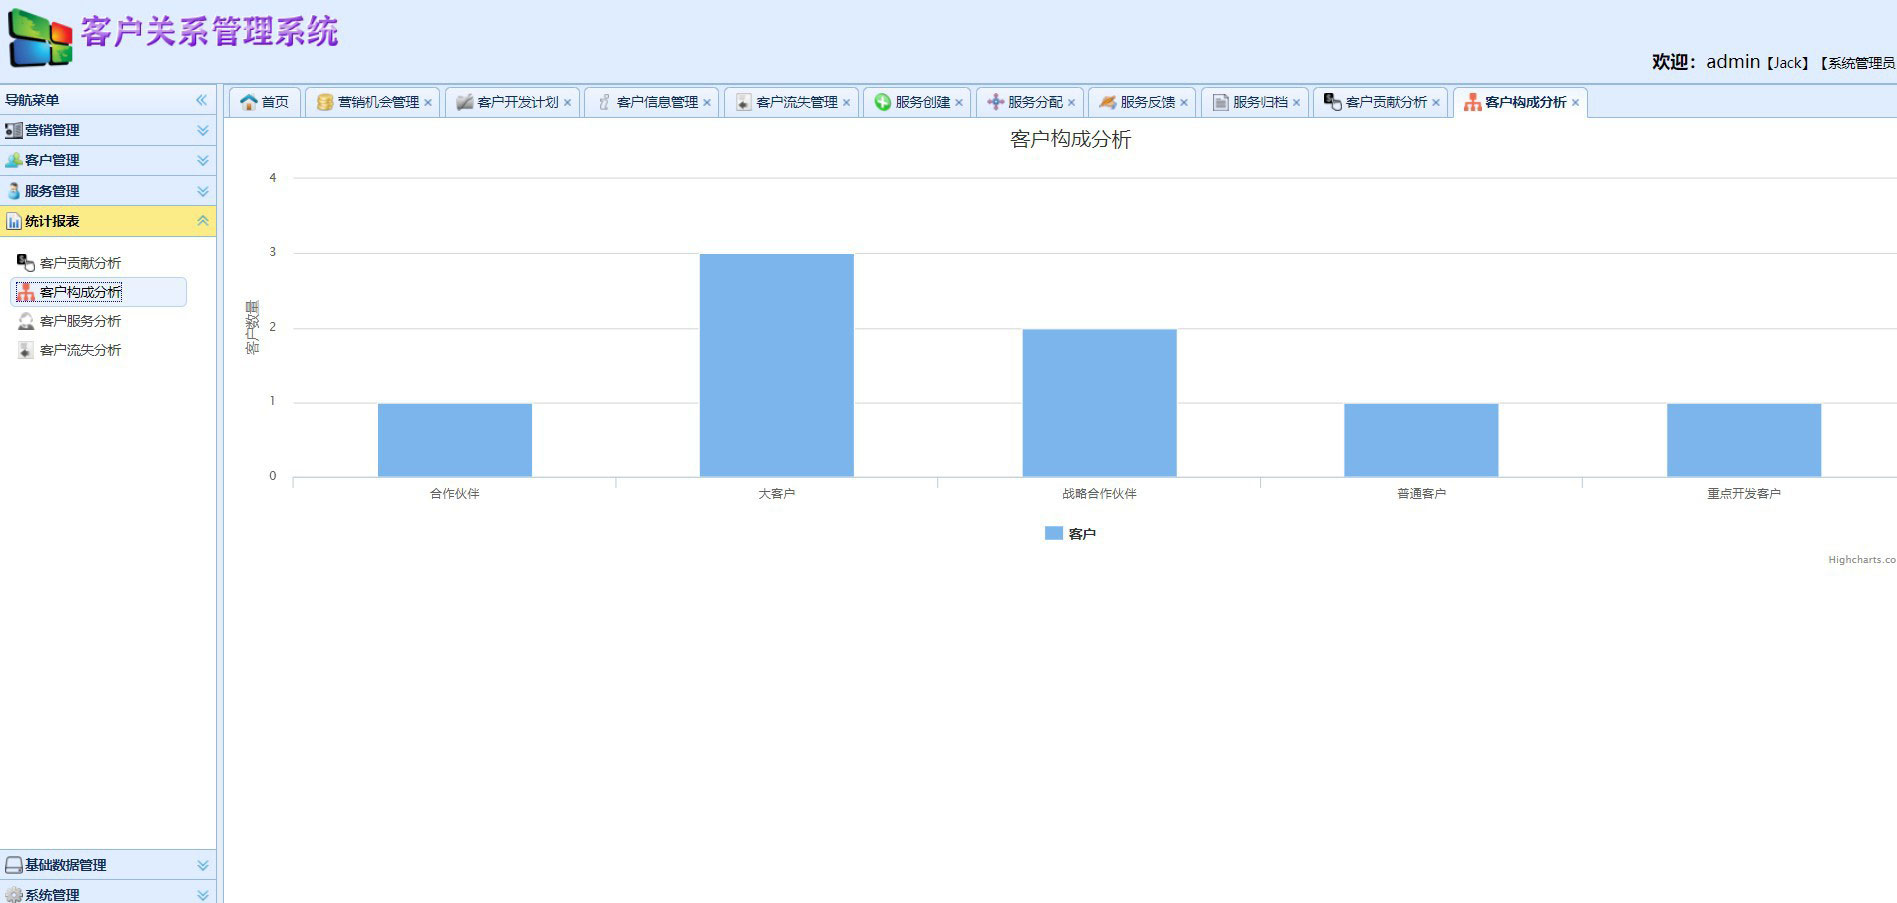Toggle the 客户 series in chart legend
1897x903 pixels.
coord(1071,534)
